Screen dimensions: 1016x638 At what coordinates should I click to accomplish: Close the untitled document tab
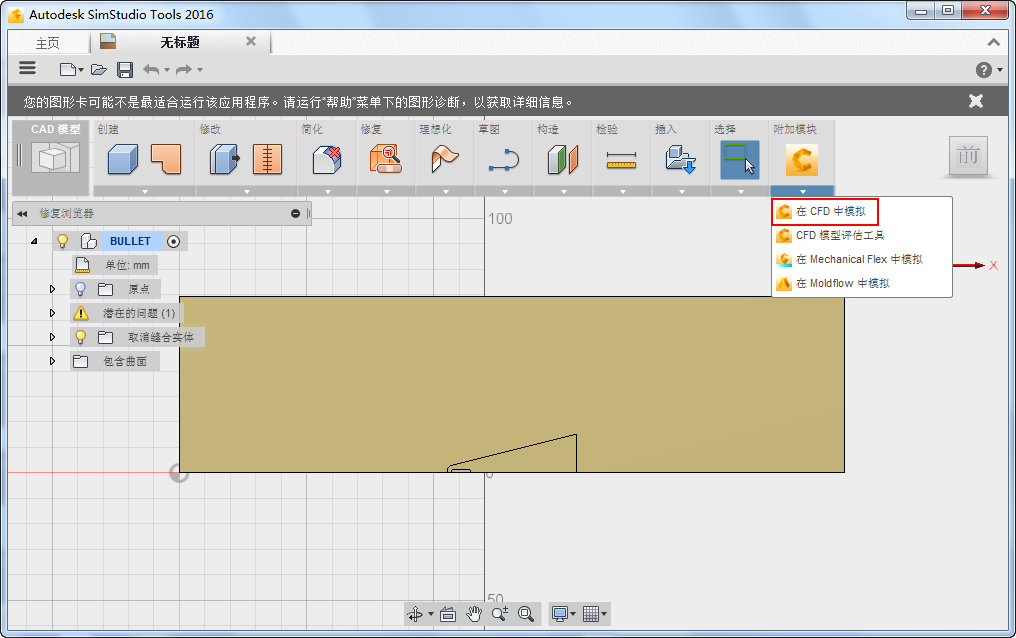coord(251,41)
